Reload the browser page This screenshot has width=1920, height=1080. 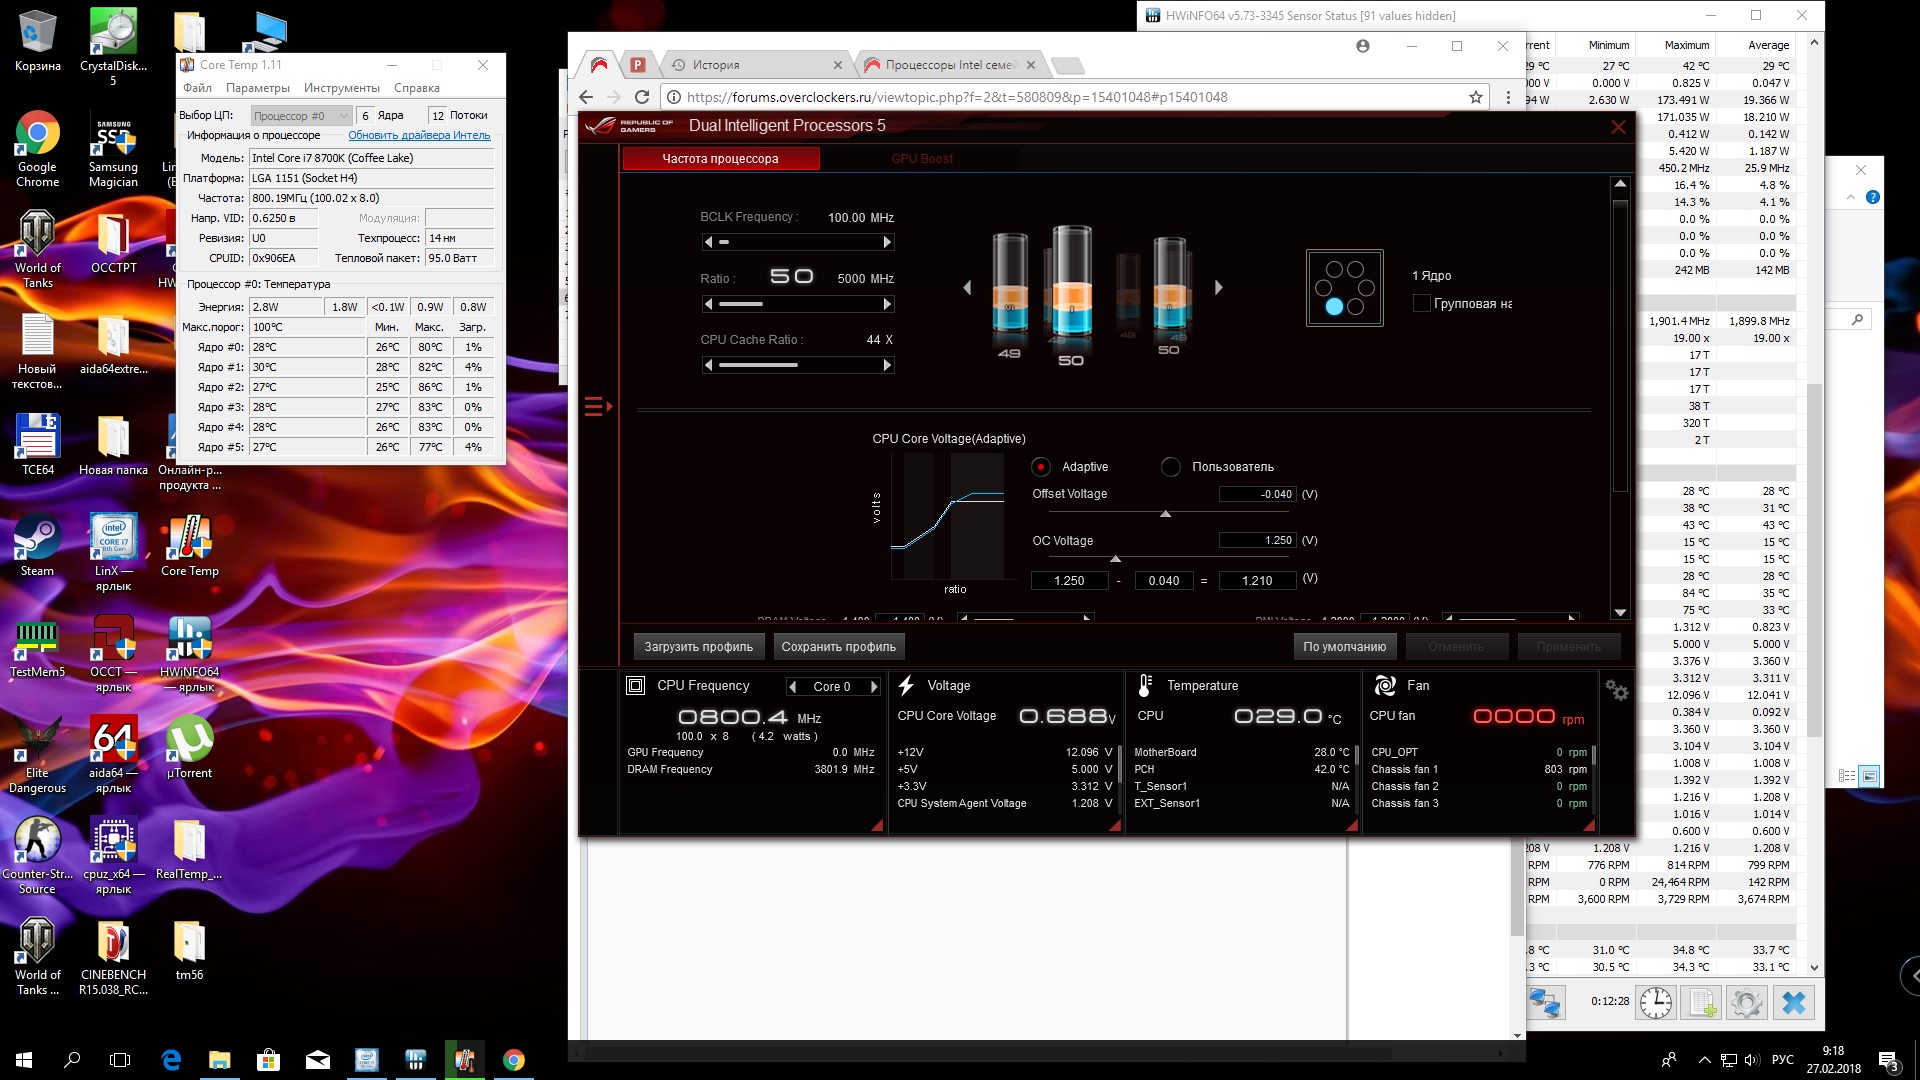tap(642, 97)
